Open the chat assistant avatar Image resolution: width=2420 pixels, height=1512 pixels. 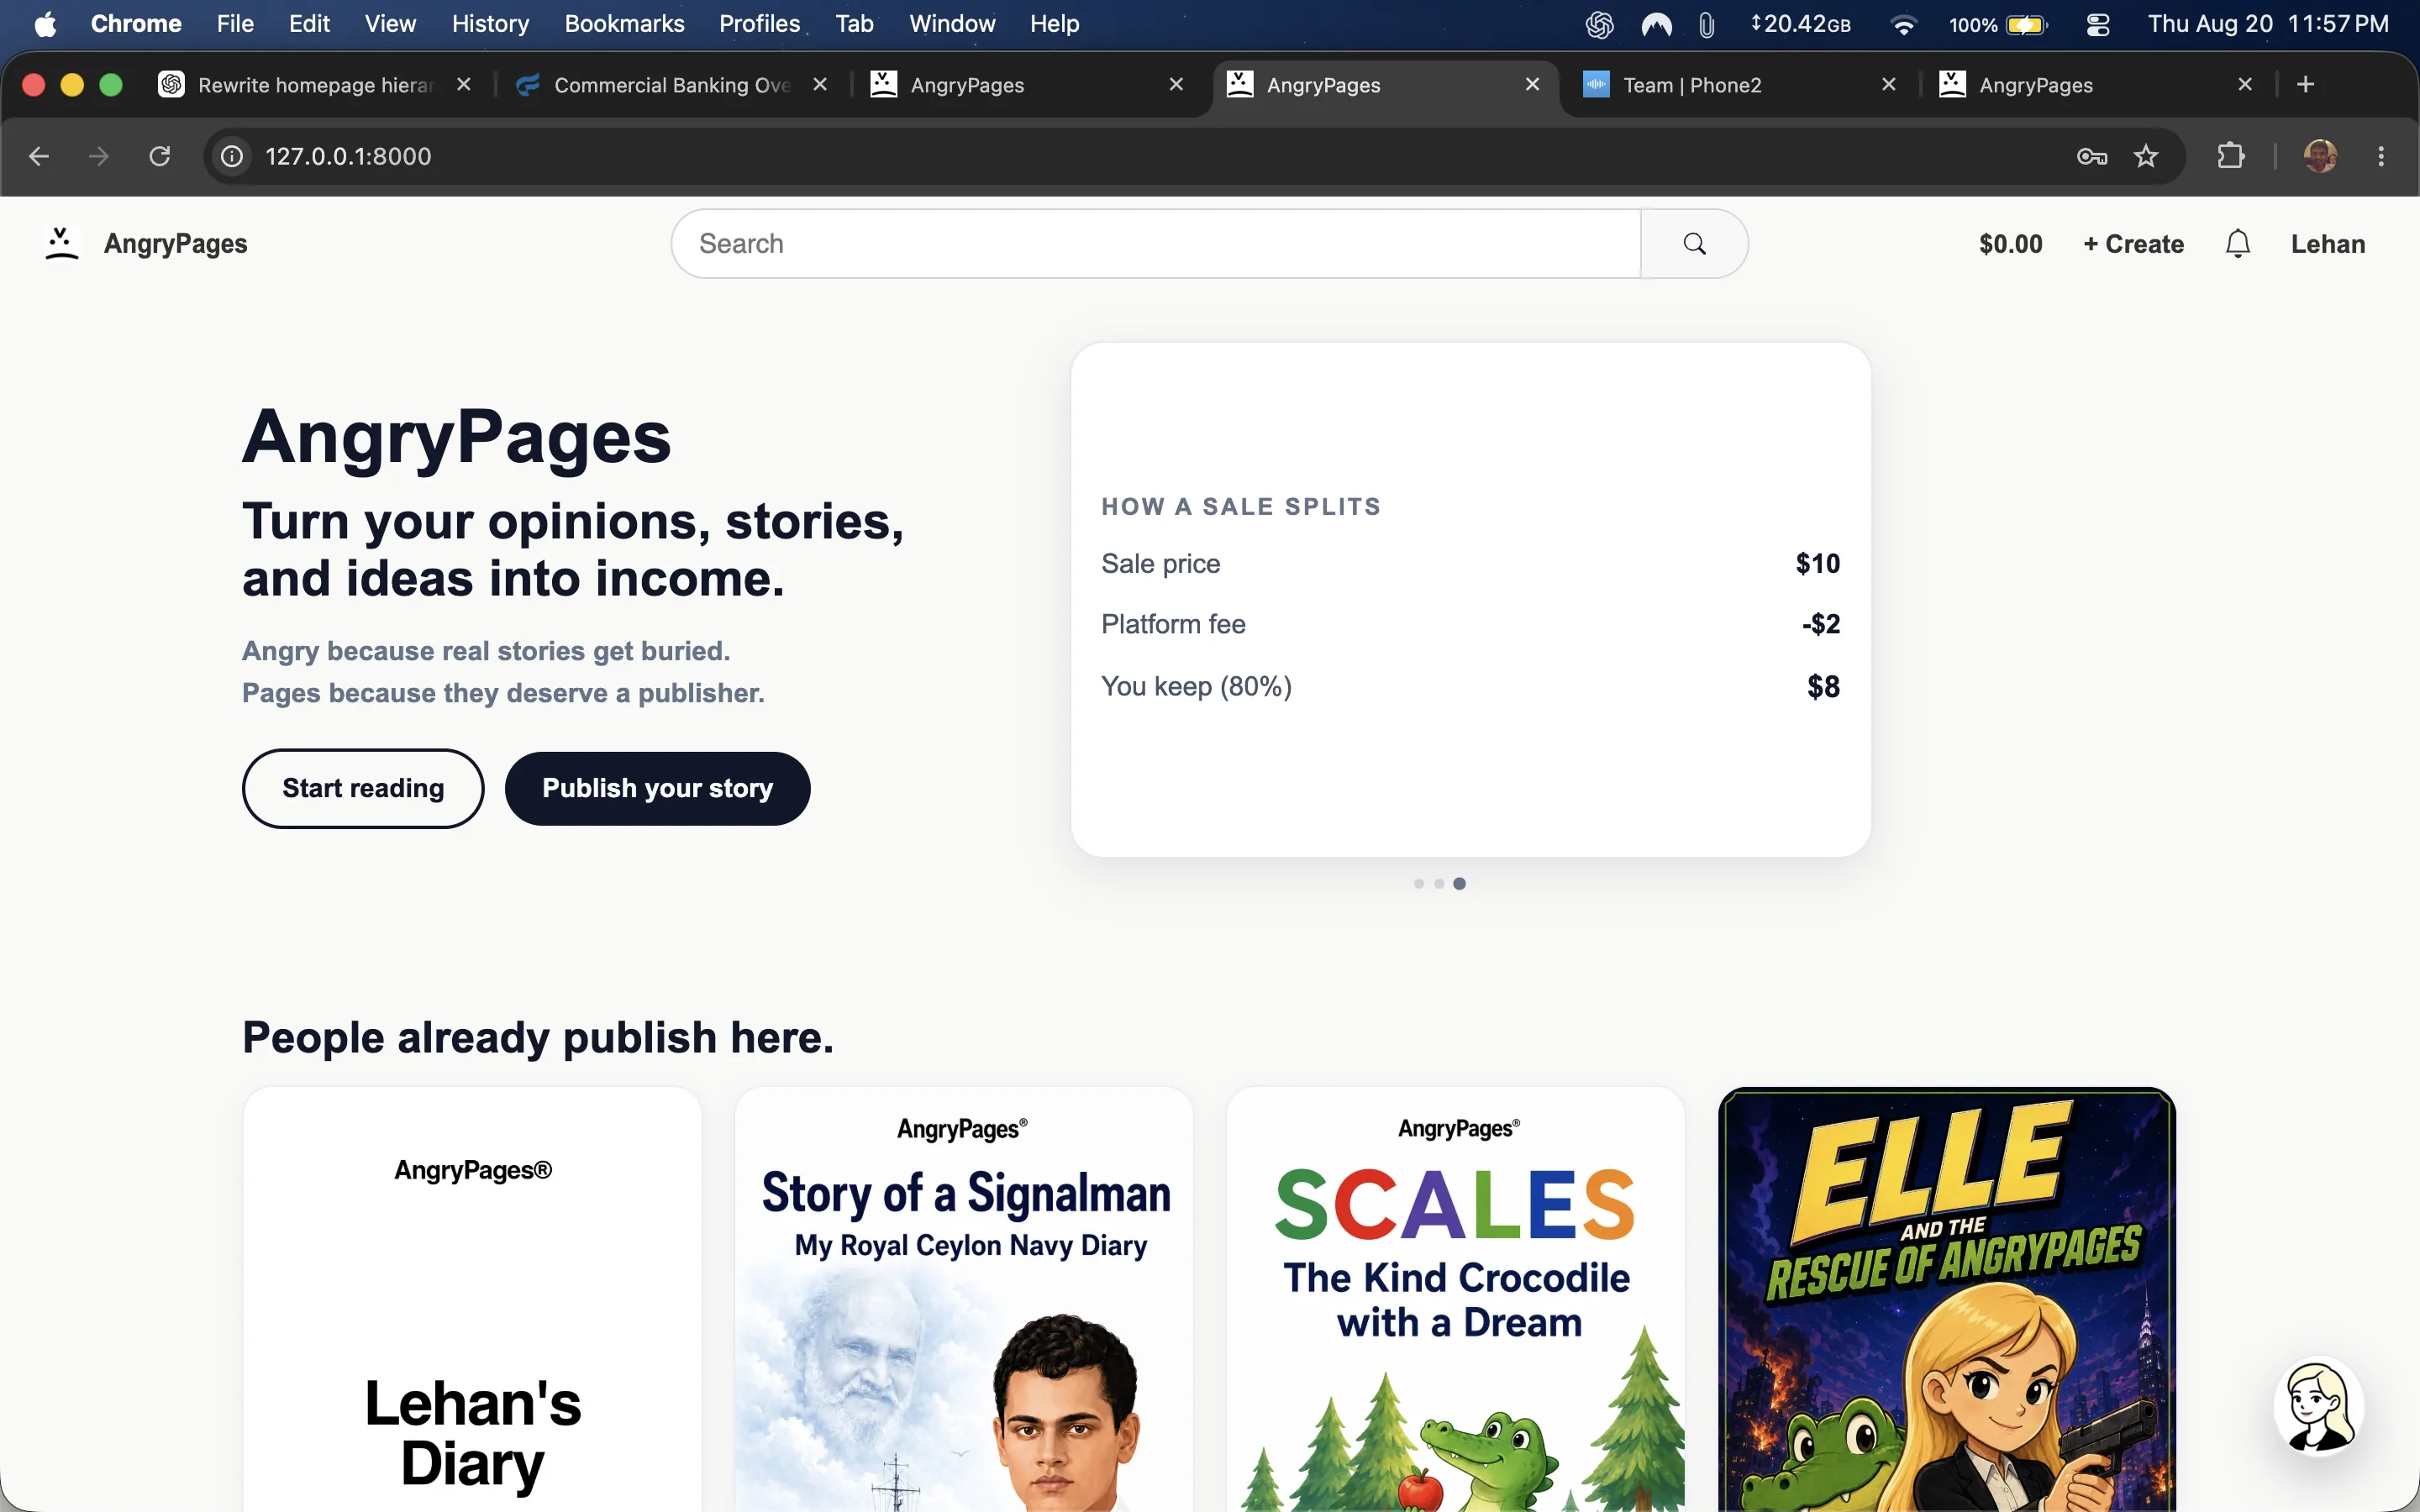tap(2319, 1405)
